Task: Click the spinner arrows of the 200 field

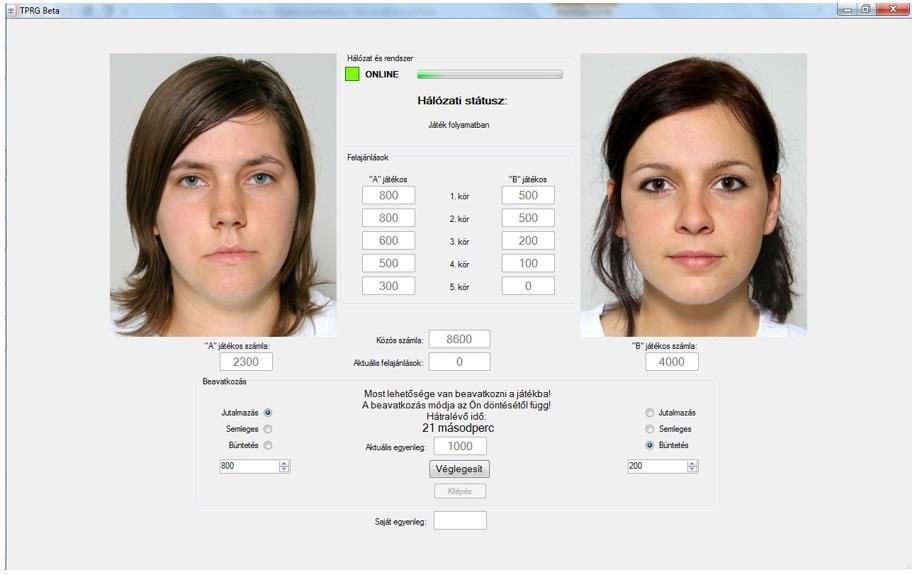Action: point(692,466)
